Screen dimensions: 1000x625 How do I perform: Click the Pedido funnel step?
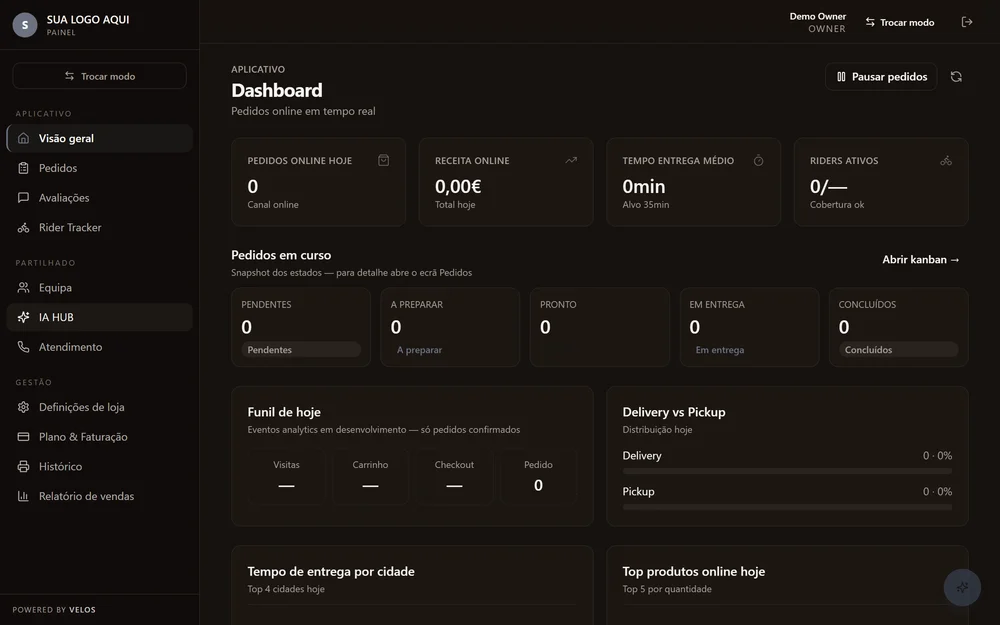point(538,477)
